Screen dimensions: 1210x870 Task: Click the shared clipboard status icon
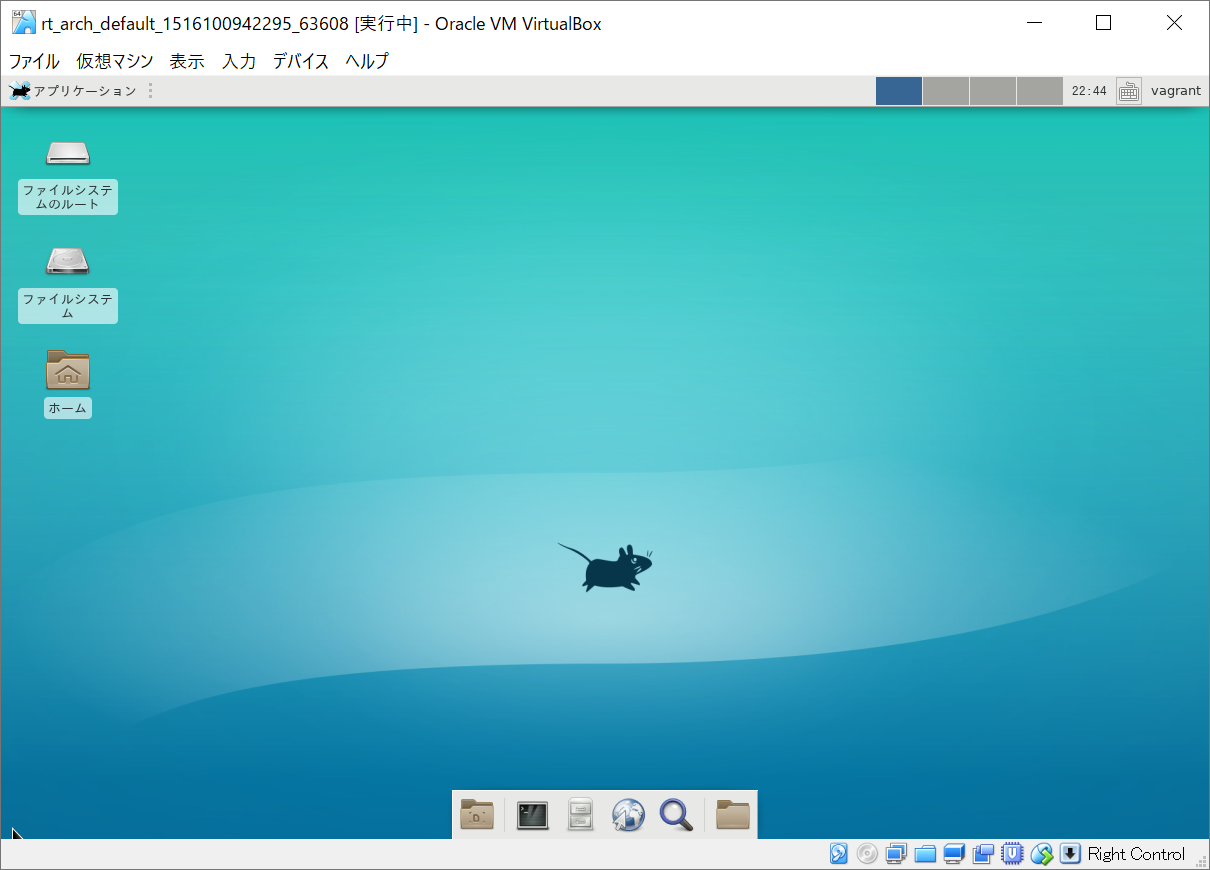(983, 854)
